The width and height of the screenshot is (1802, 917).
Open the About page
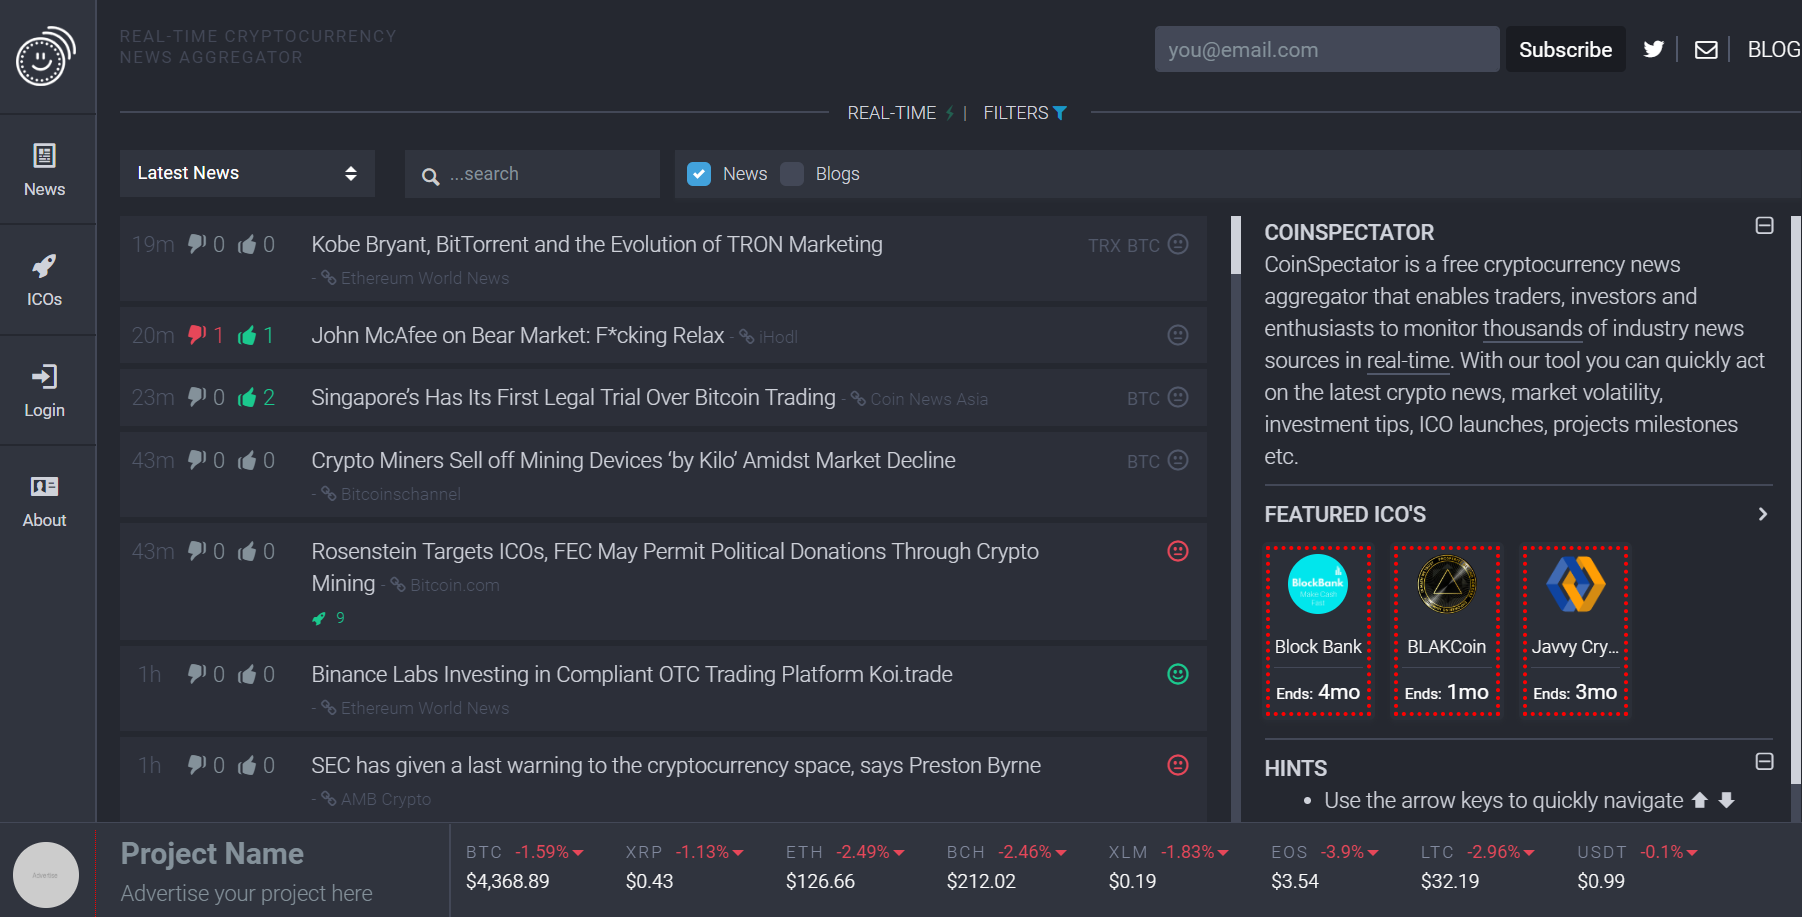(x=45, y=500)
